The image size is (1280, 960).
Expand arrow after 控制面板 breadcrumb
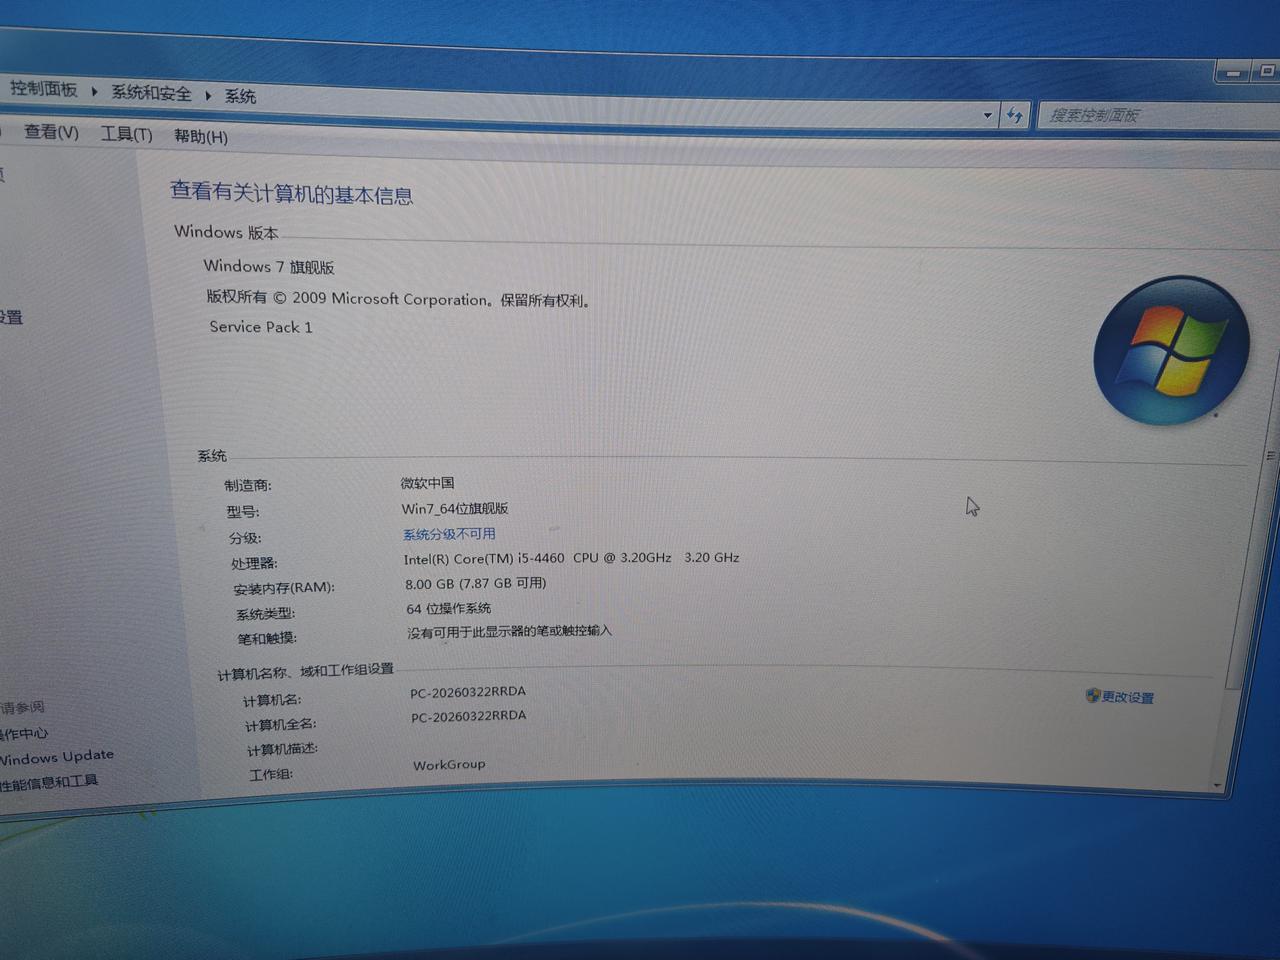click(94, 91)
